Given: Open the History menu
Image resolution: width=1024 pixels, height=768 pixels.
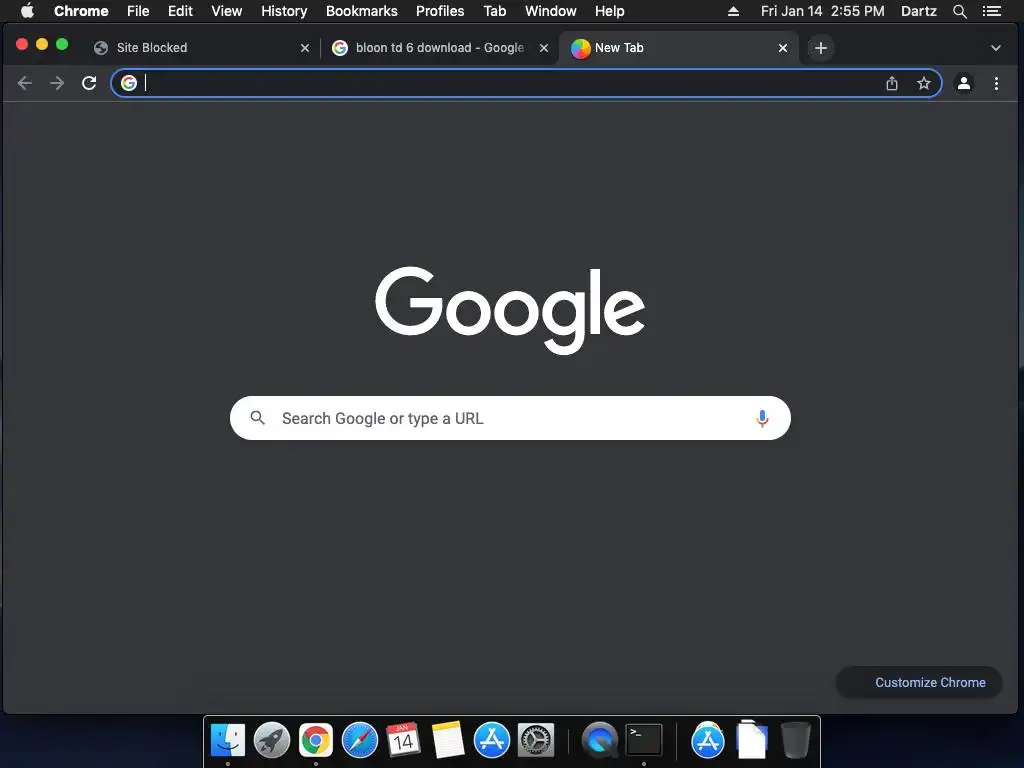Looking at the screenshot, I should click(x=284, y=11).
